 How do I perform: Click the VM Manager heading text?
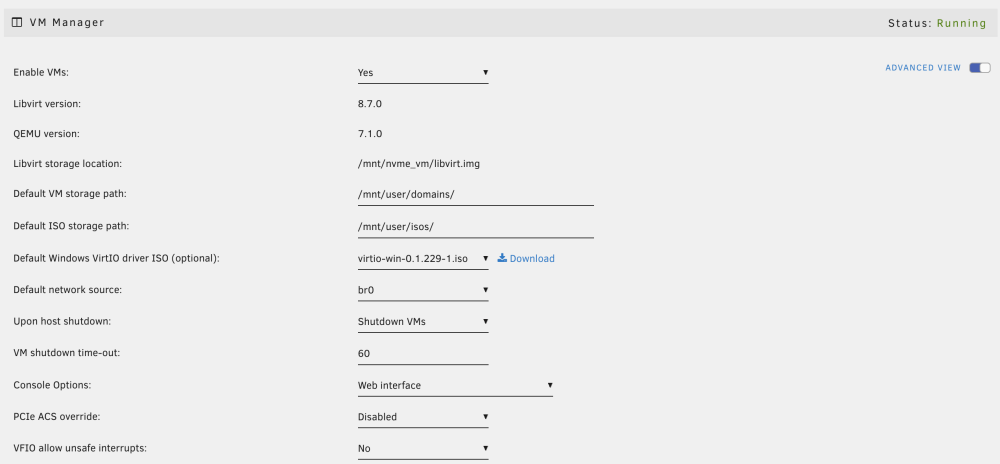pos(67,23)
